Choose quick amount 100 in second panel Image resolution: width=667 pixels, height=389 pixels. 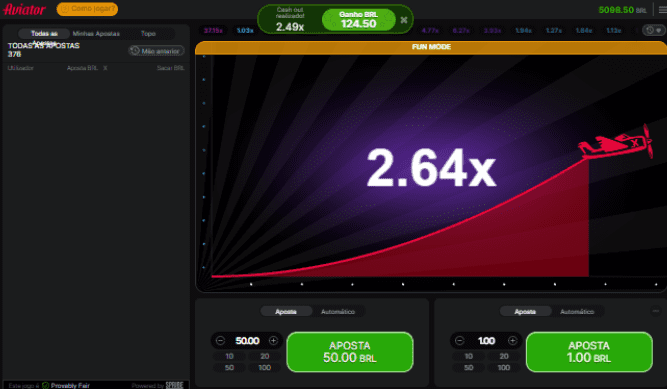pyautogui.click(x=504, y=367)
